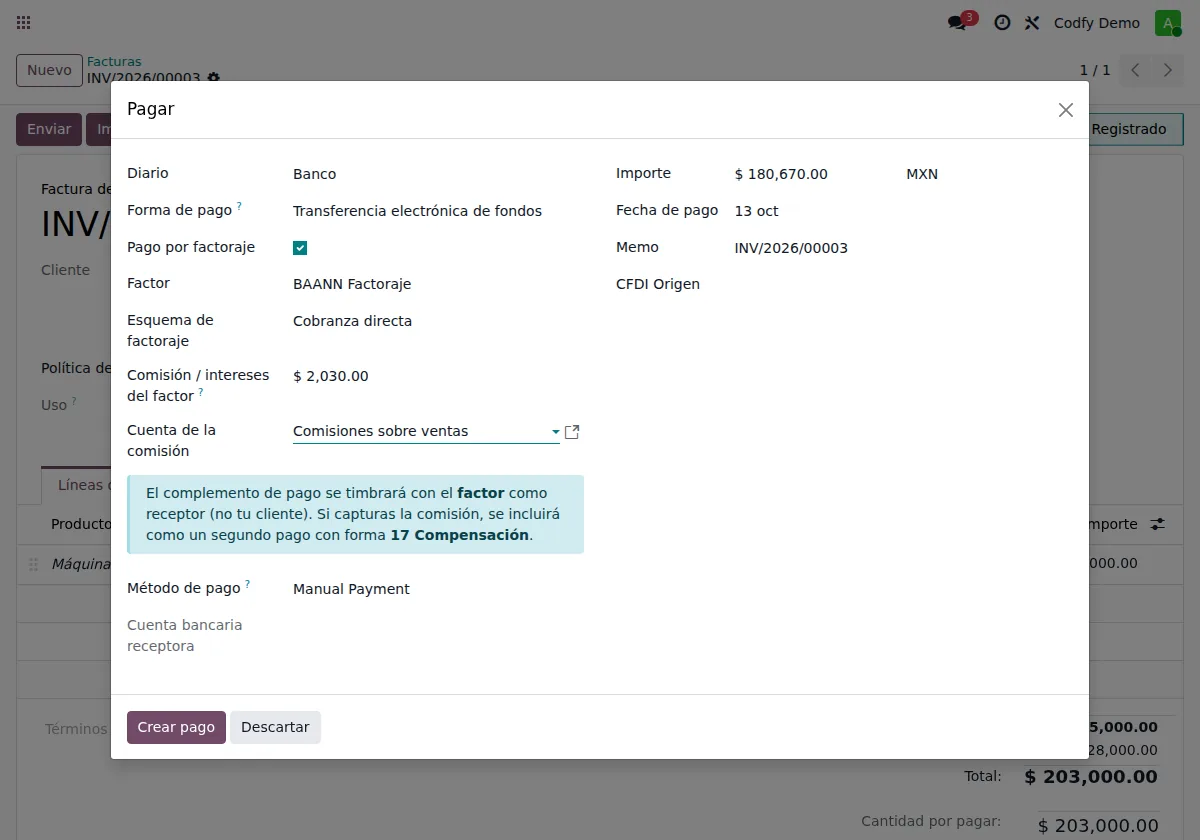
Task: Open the Diario field showing Banco
Action: tap(438, 174)
